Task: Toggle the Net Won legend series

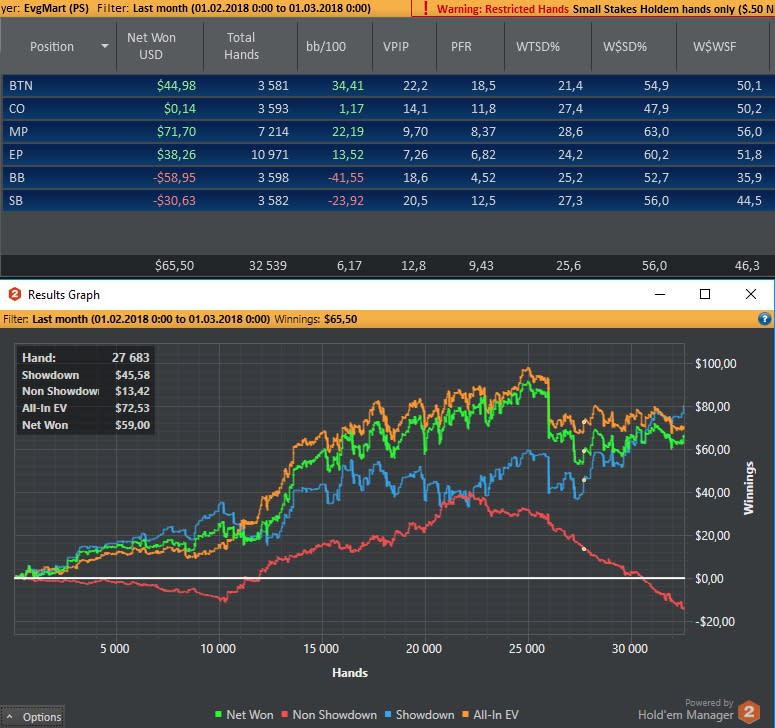Action: coord(244,715)
